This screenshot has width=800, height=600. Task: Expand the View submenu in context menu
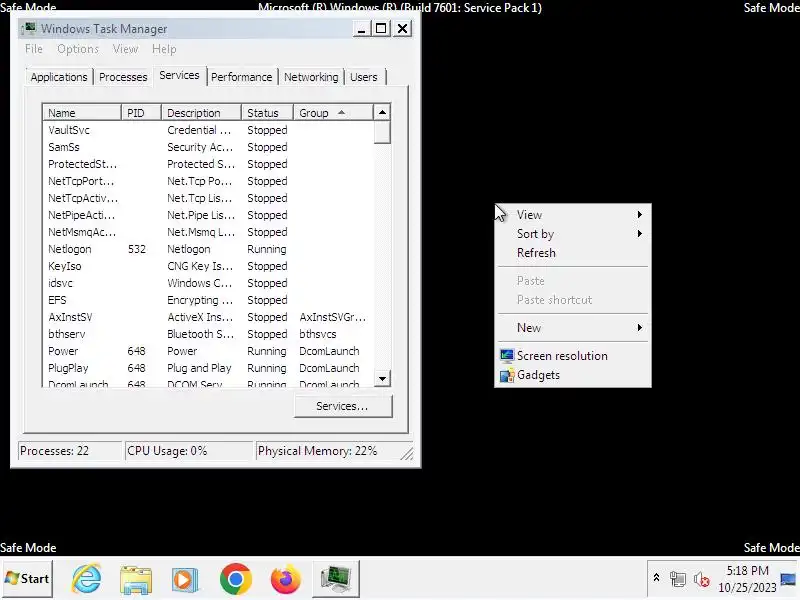[573, 215]
